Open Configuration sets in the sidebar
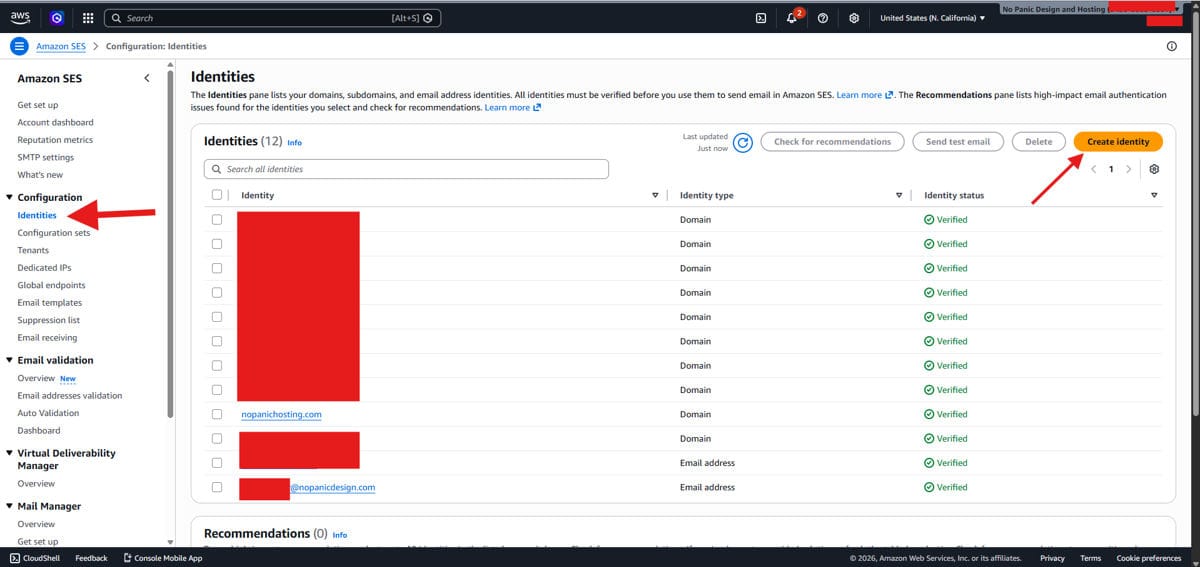The image size is (1200, 567). (x=53, y=233)
